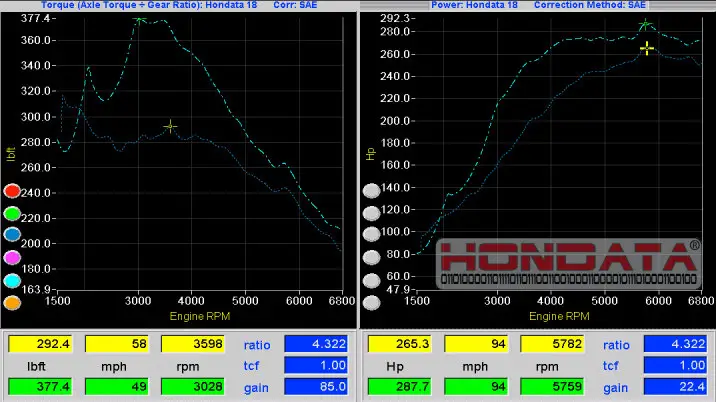Click the green peak marker on torque curve

click(x=140, y=19)
